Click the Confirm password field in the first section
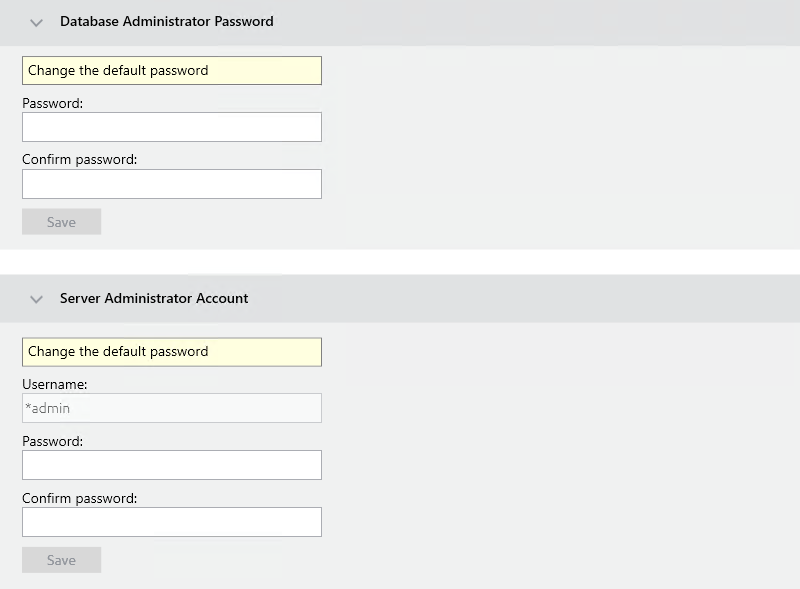Screen dimensions: 800x589 [170, 184]
